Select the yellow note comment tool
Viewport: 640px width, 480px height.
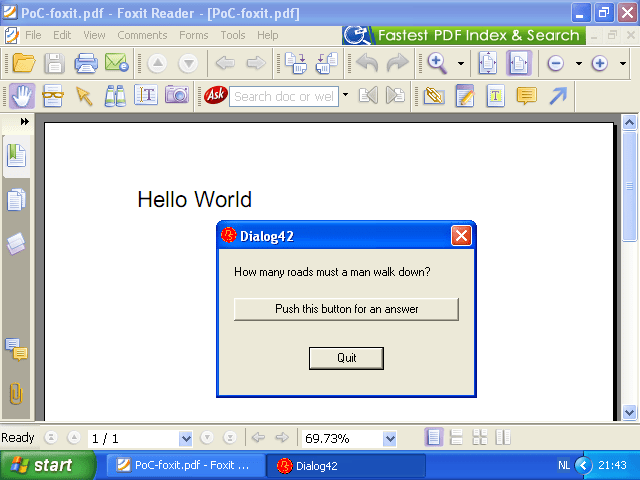click(526, 96)
